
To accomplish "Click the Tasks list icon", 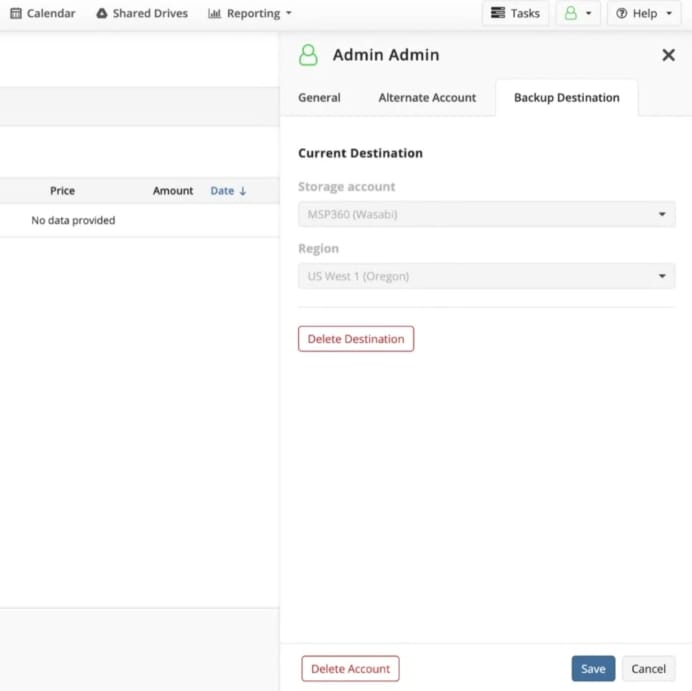I will point(498,13).
